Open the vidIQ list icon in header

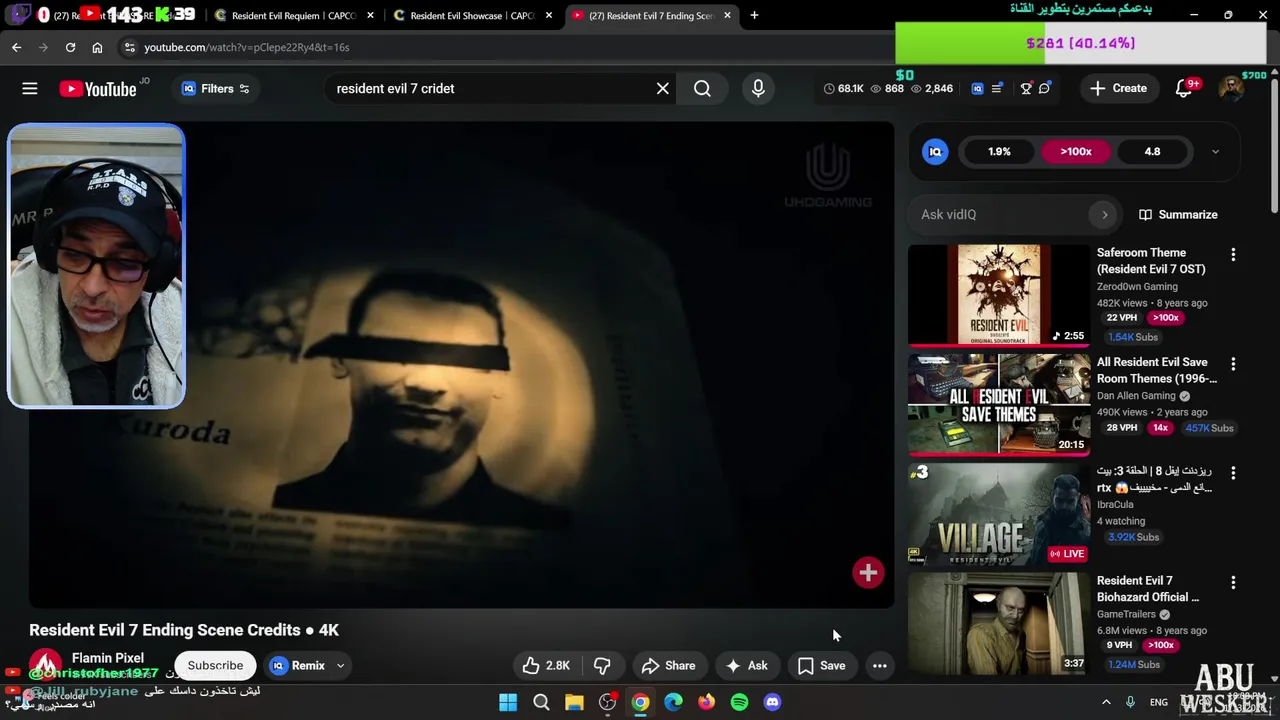[997, 89]
